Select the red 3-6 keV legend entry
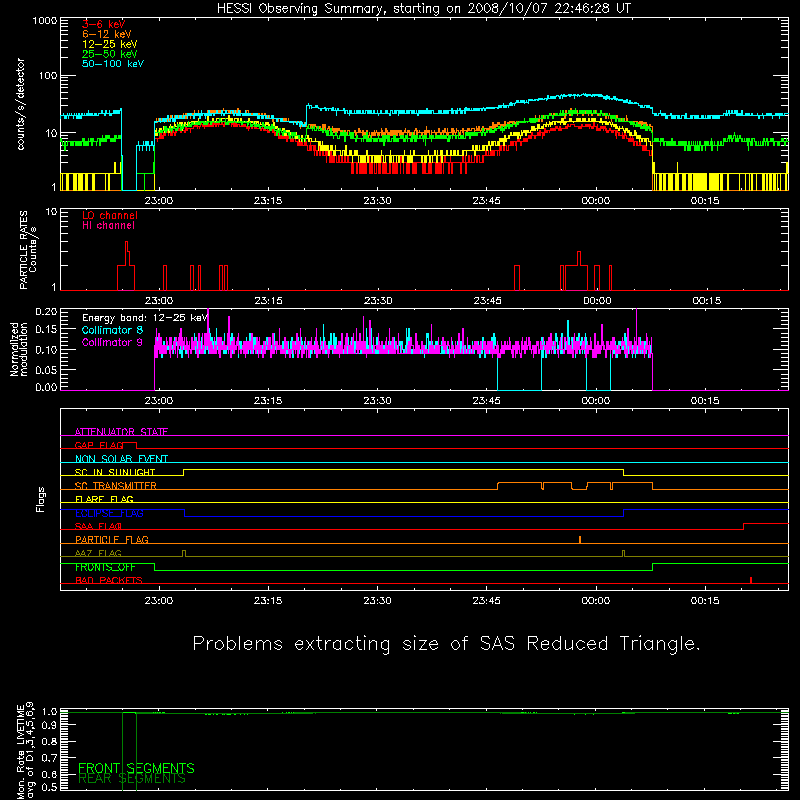 103,24
